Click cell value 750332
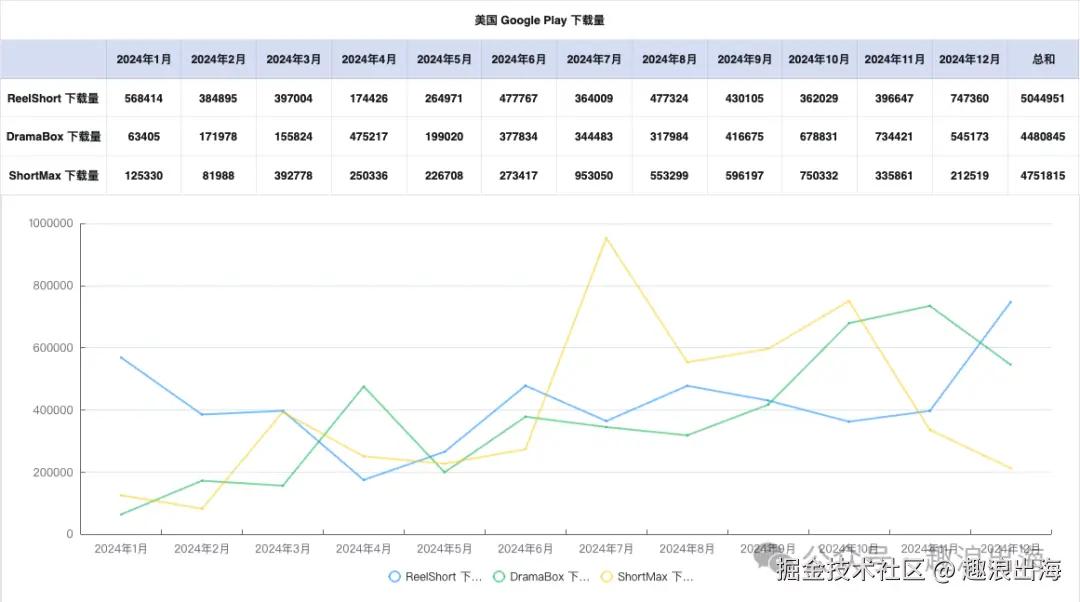The width and height of the screenshot is (1080, 602). tap(819, 176)
